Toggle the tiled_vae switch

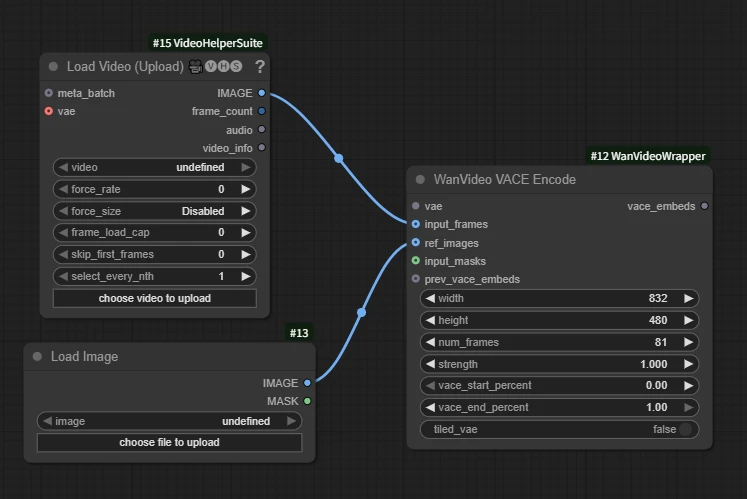pyautogui.click(x=685, y=429)
